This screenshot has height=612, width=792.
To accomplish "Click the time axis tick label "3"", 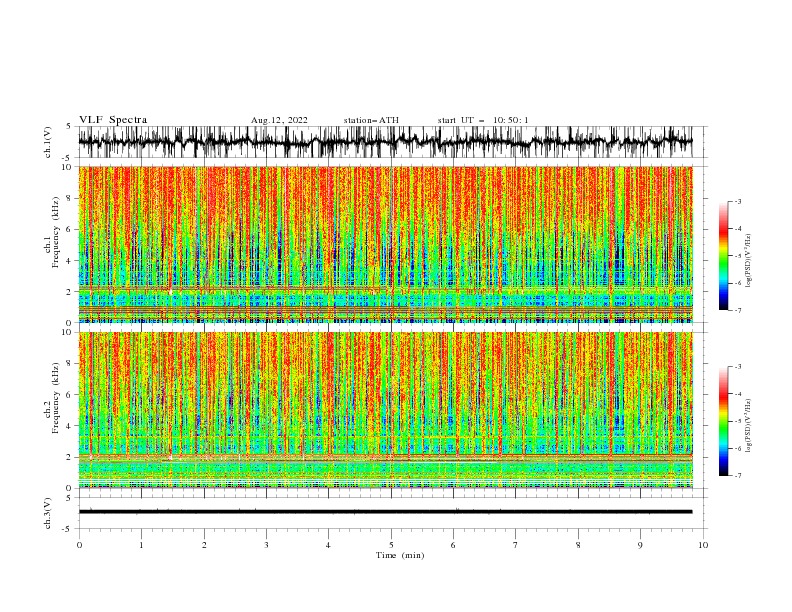I will click(266, 545).
